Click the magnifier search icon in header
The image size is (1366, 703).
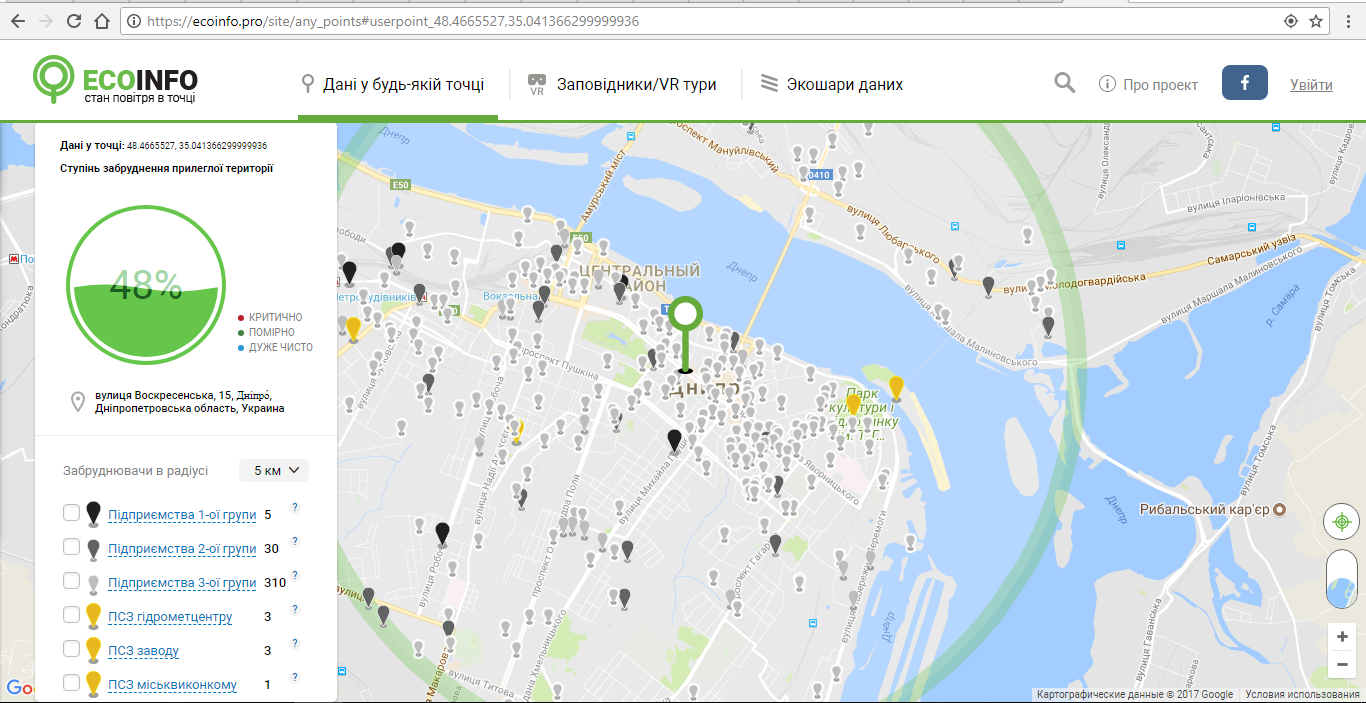[x=1065, y=83]
